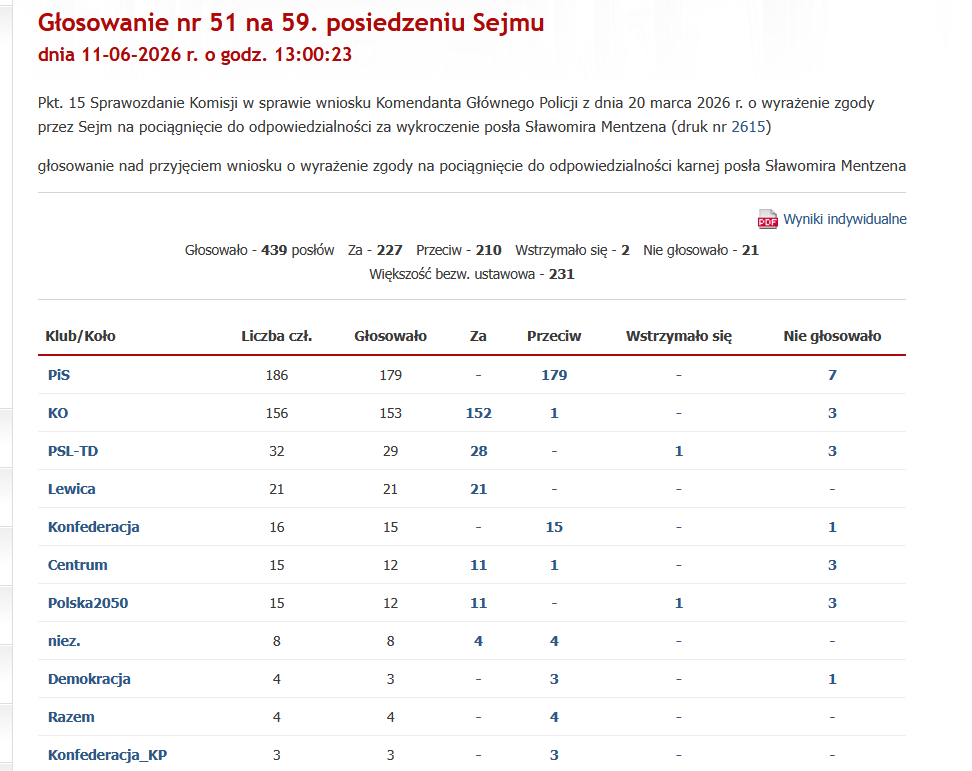Click KO voted count 153
Image resolution: width=972 pixels, height=771 pixels.
(x=391, y=413)
